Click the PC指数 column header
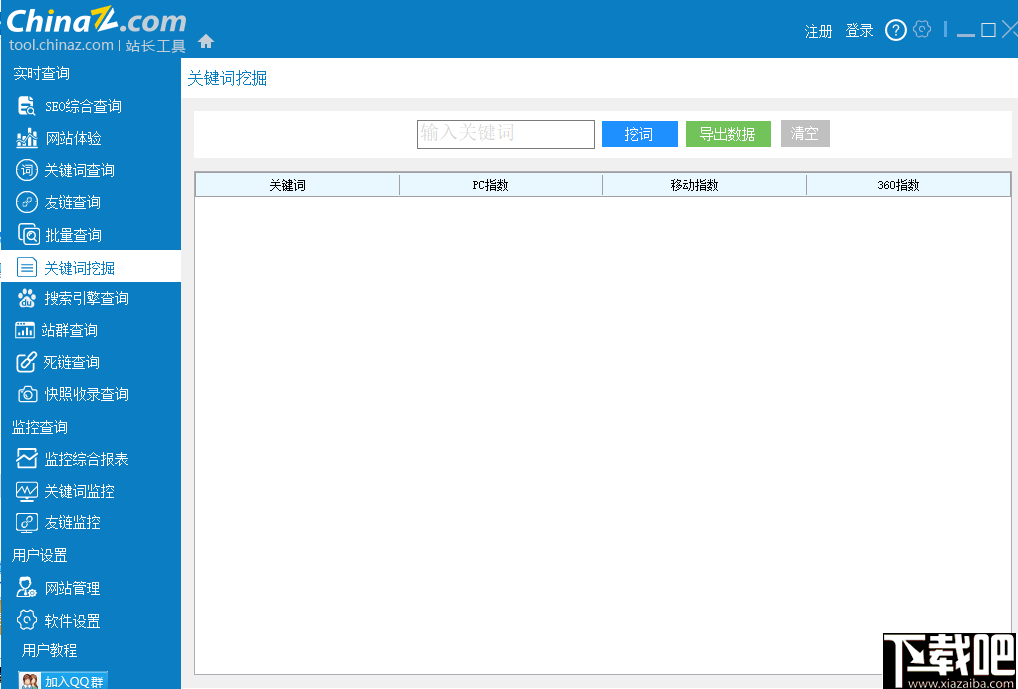Image resolution: width=1018 pixels, height=689 pixels. (501, 185)
